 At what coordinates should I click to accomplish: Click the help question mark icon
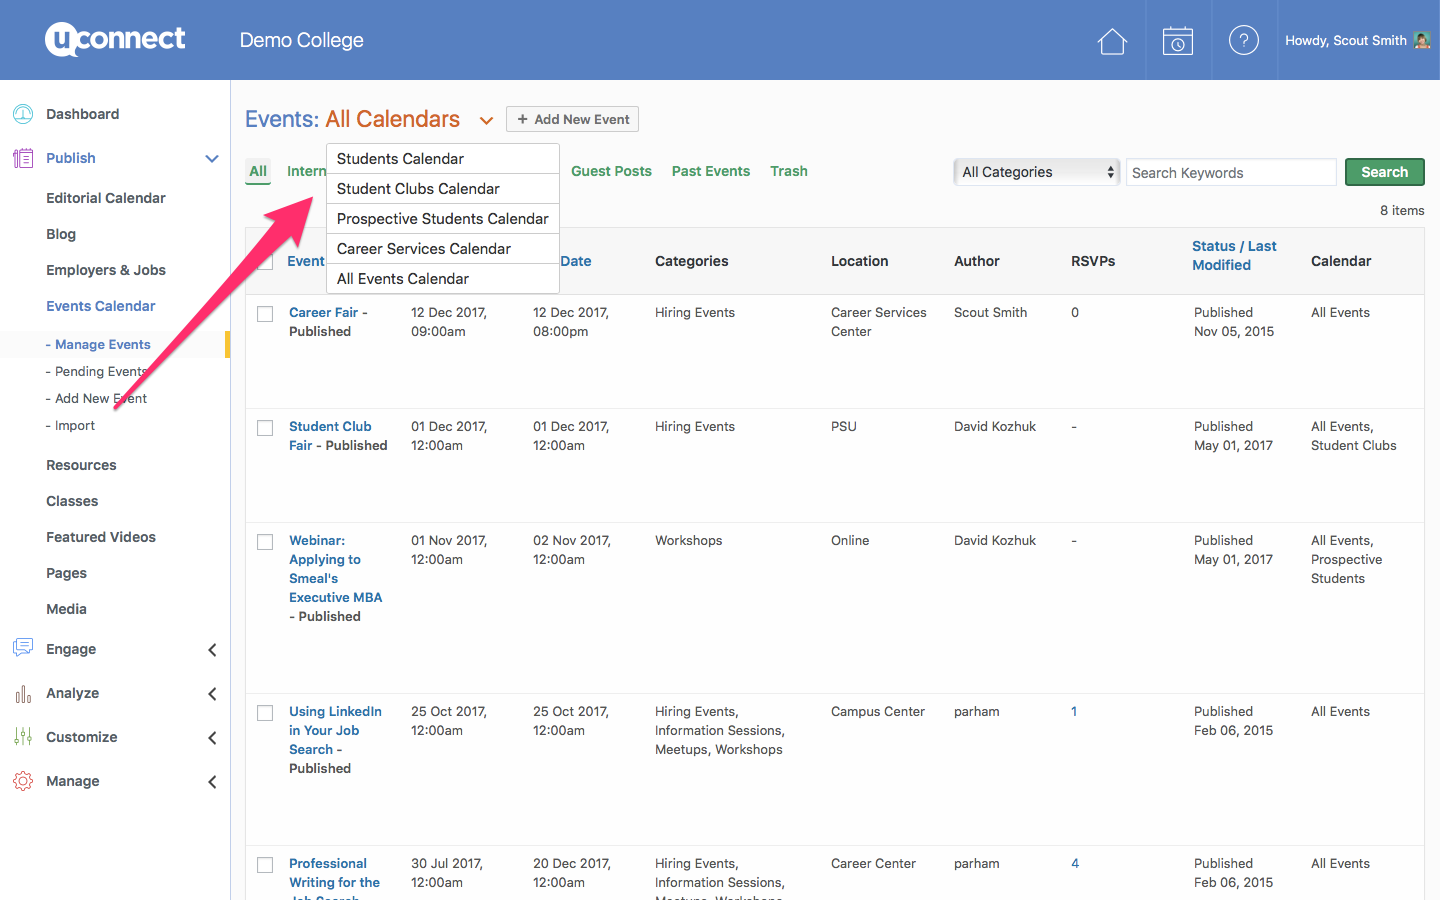[x=1243, y=41]
